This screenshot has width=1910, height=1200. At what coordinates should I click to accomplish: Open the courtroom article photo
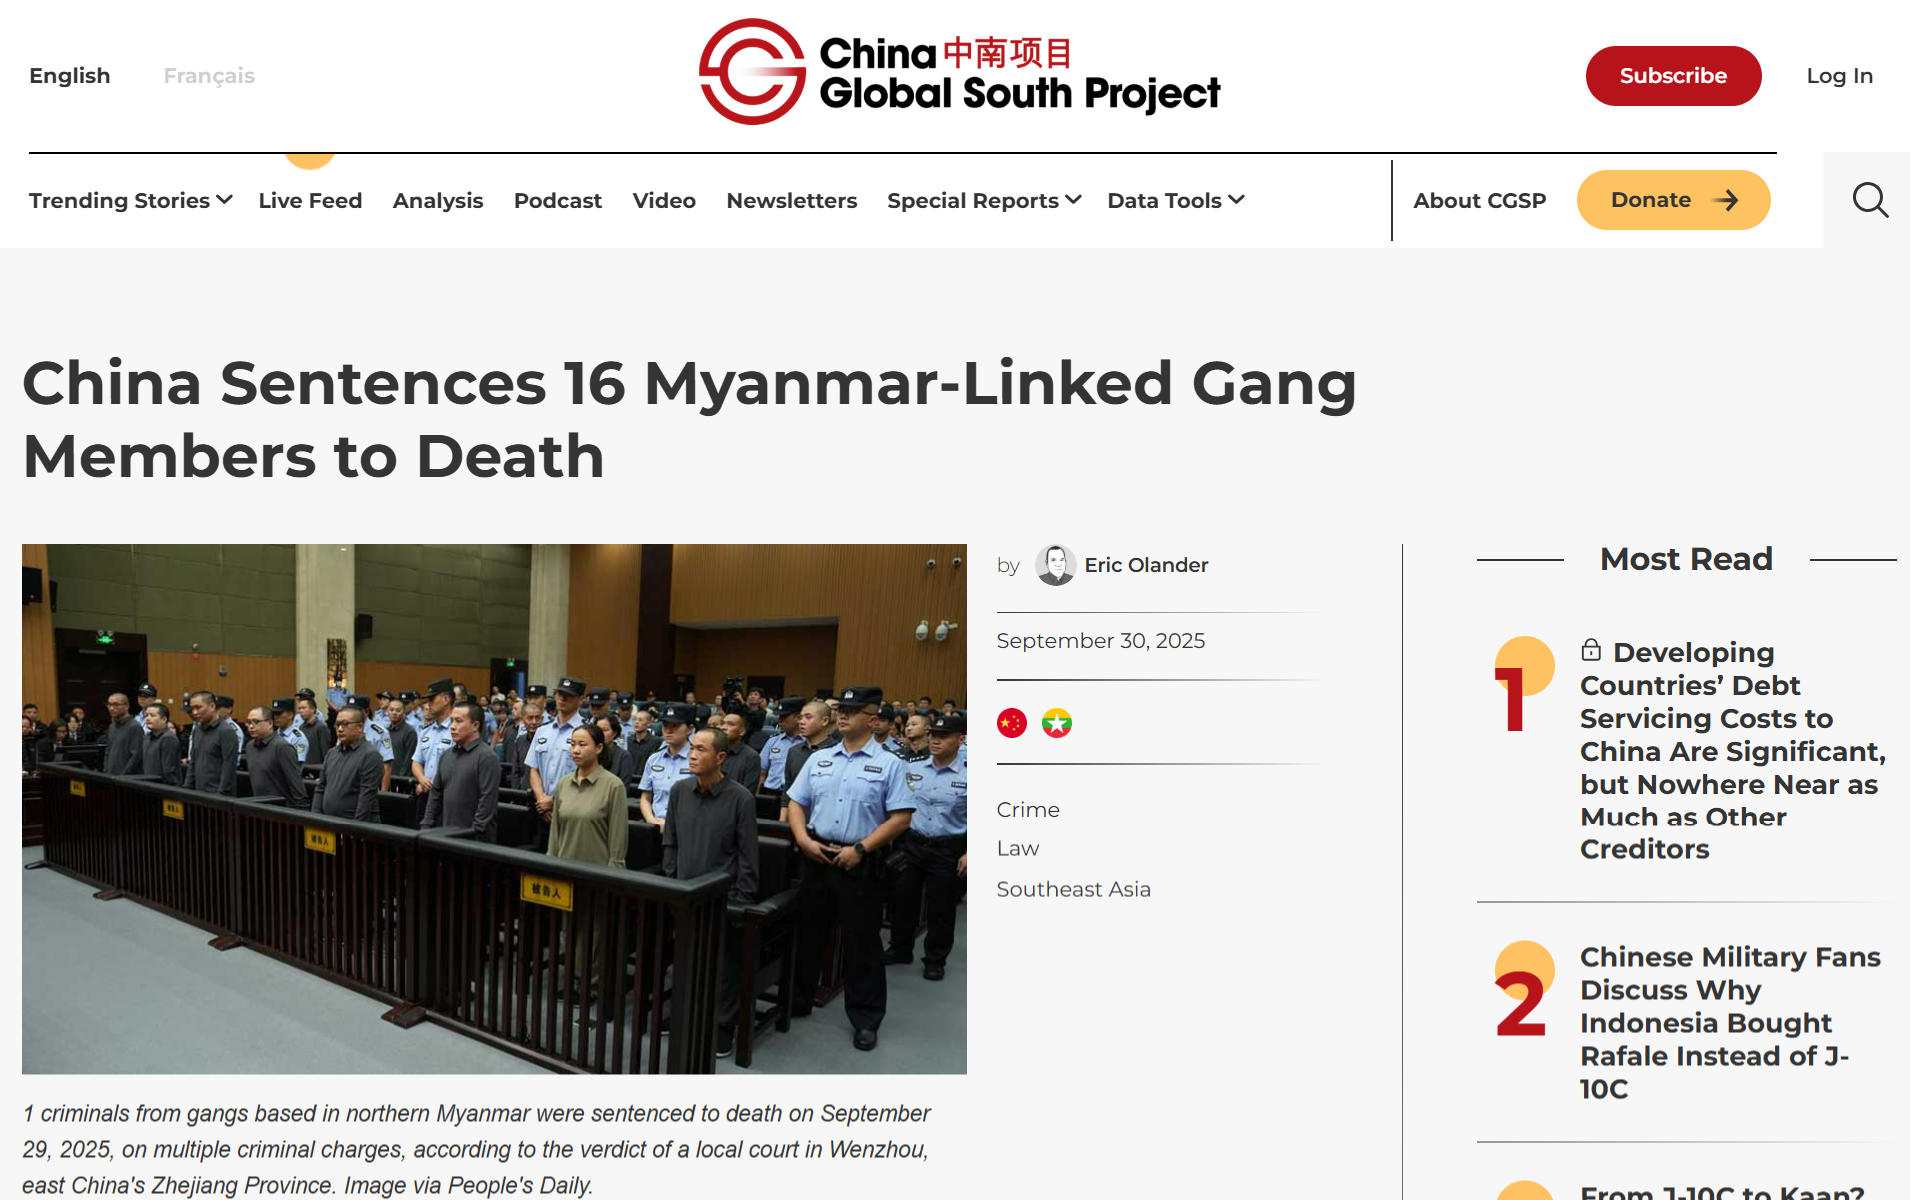494,809
